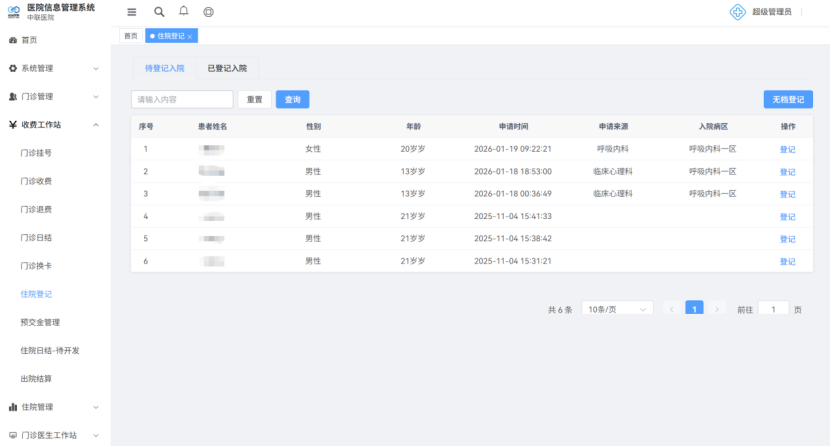
Task: Click the smiley face icon in header
Action: [x=208, y=12]
